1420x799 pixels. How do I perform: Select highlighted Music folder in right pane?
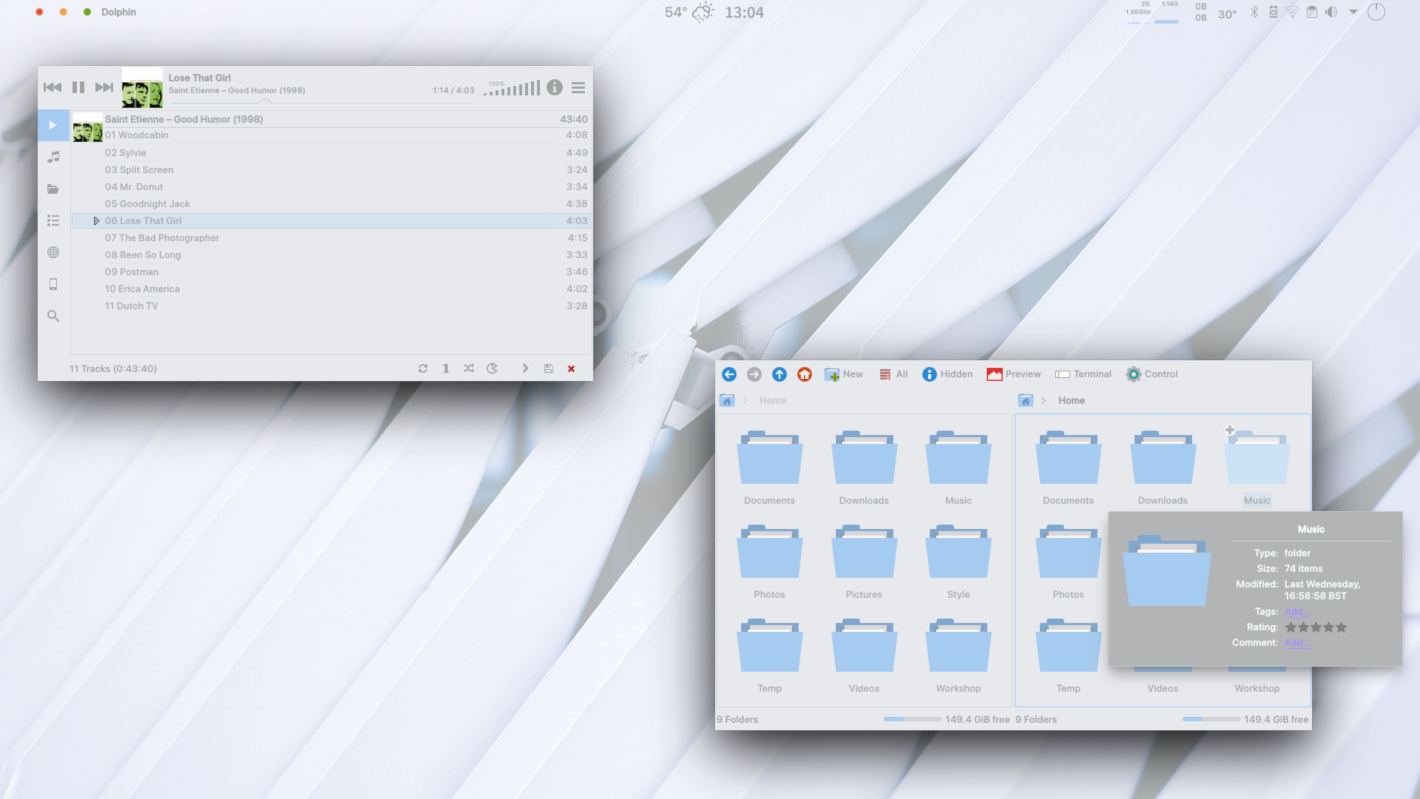coord(1257,468)
